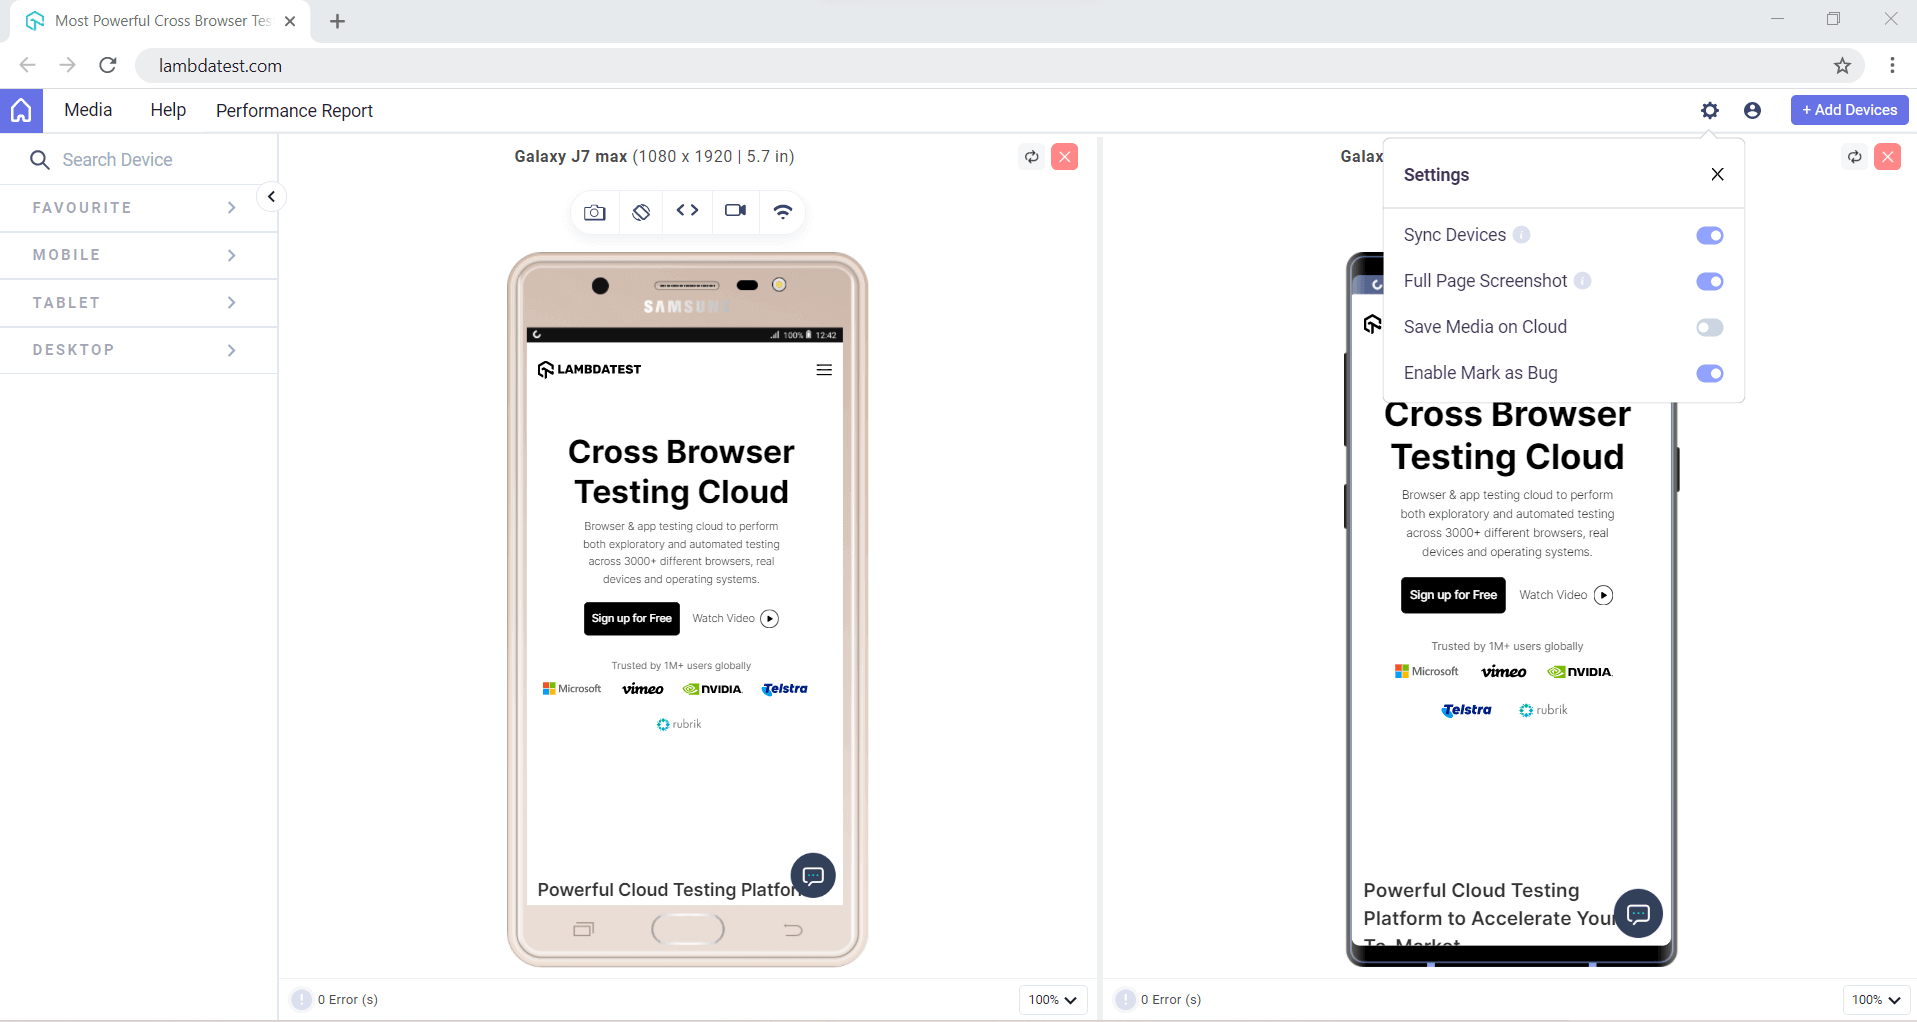
Task: Switch to the Media section
Action: pyautogui.click(x=88, y=110)
